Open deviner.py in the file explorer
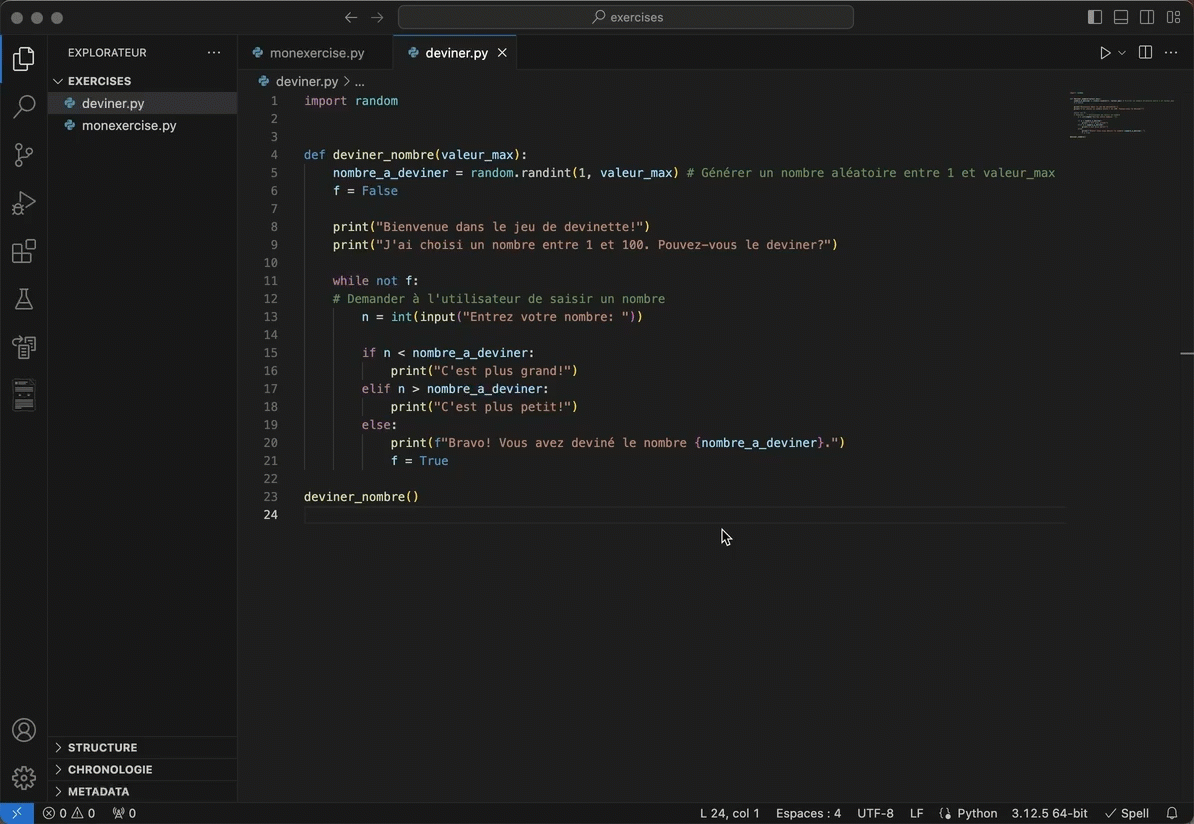This screenshot has width=1194, height=824. [142, 103]
